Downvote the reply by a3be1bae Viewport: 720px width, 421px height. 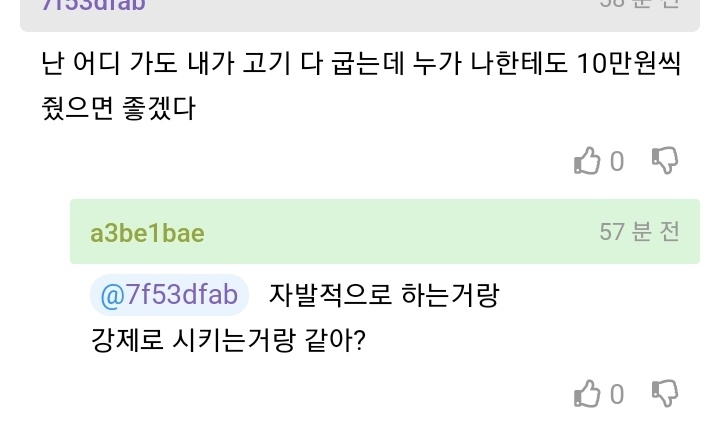665,393
